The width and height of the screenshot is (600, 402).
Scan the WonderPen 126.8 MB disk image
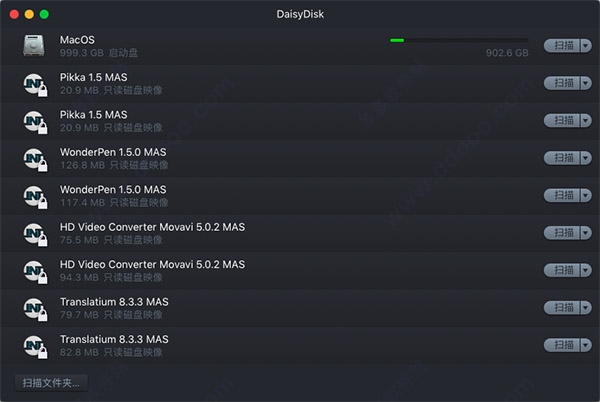click(562, 158)
